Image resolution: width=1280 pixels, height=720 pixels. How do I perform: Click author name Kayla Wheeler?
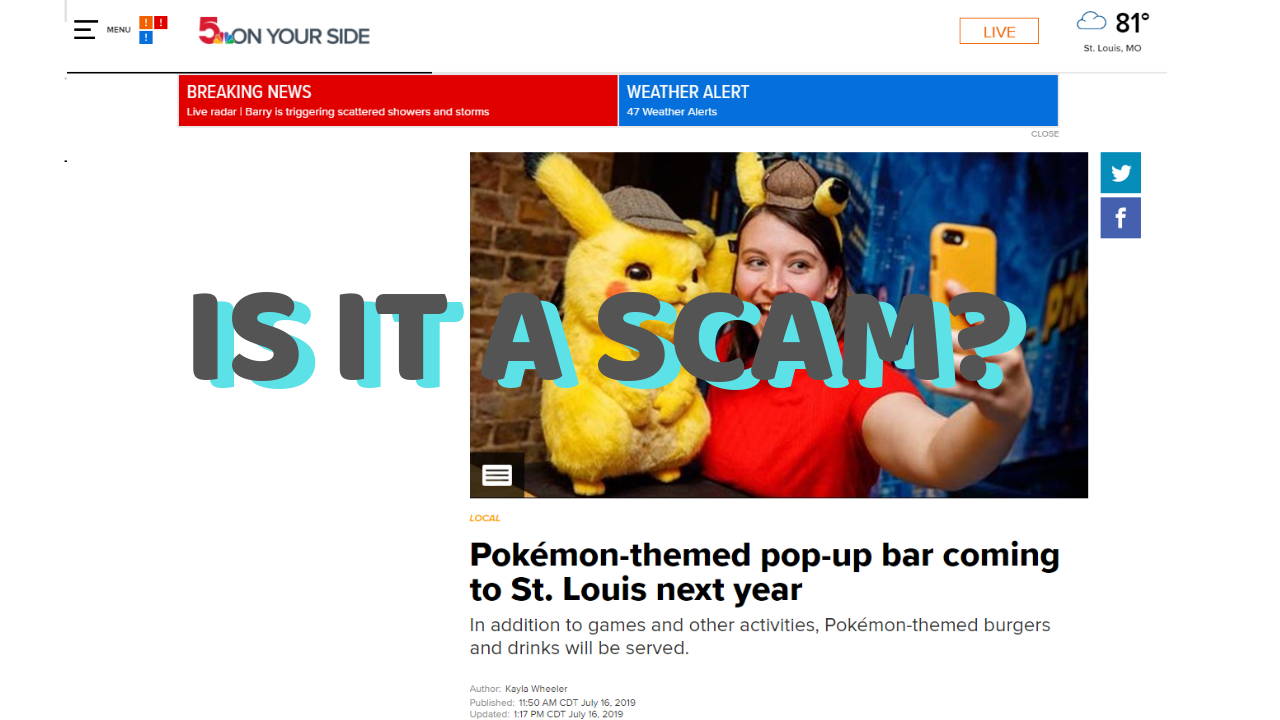pyautogui.click(x=536, y=689)
